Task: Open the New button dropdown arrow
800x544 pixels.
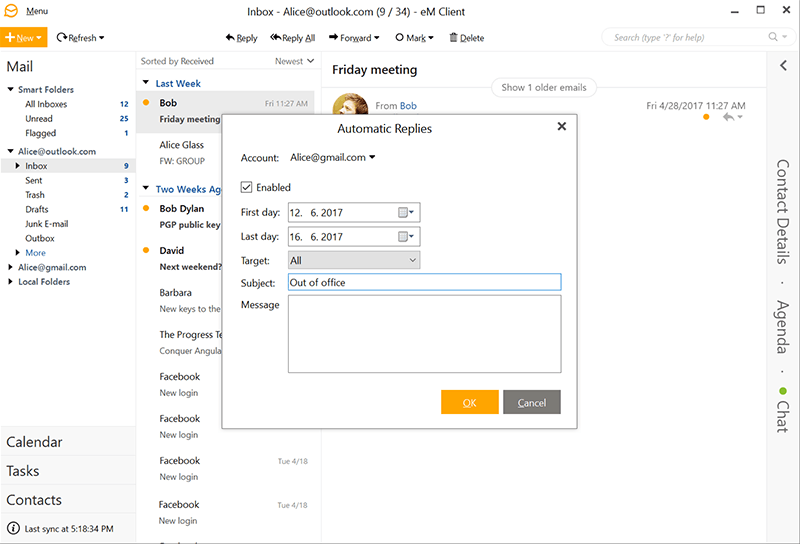Action: point(39,38)
